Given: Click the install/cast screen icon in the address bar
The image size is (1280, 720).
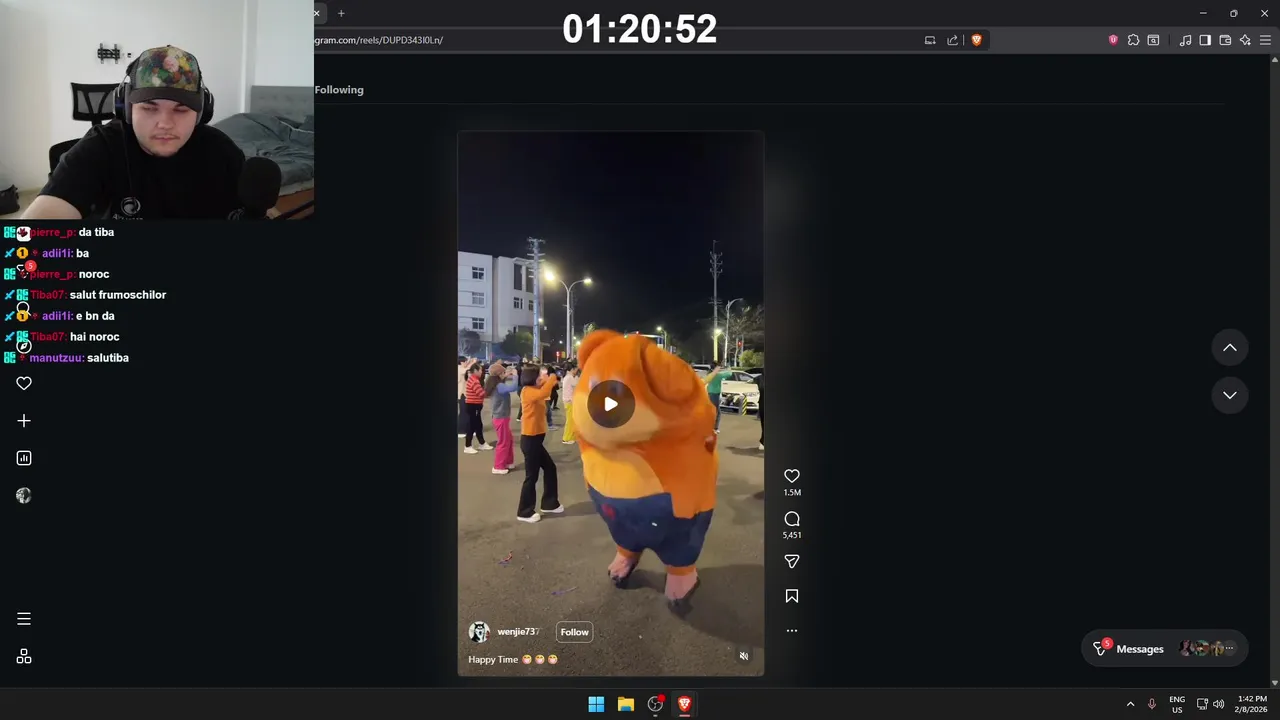Looking at the screenshot, I should (930, 40).
